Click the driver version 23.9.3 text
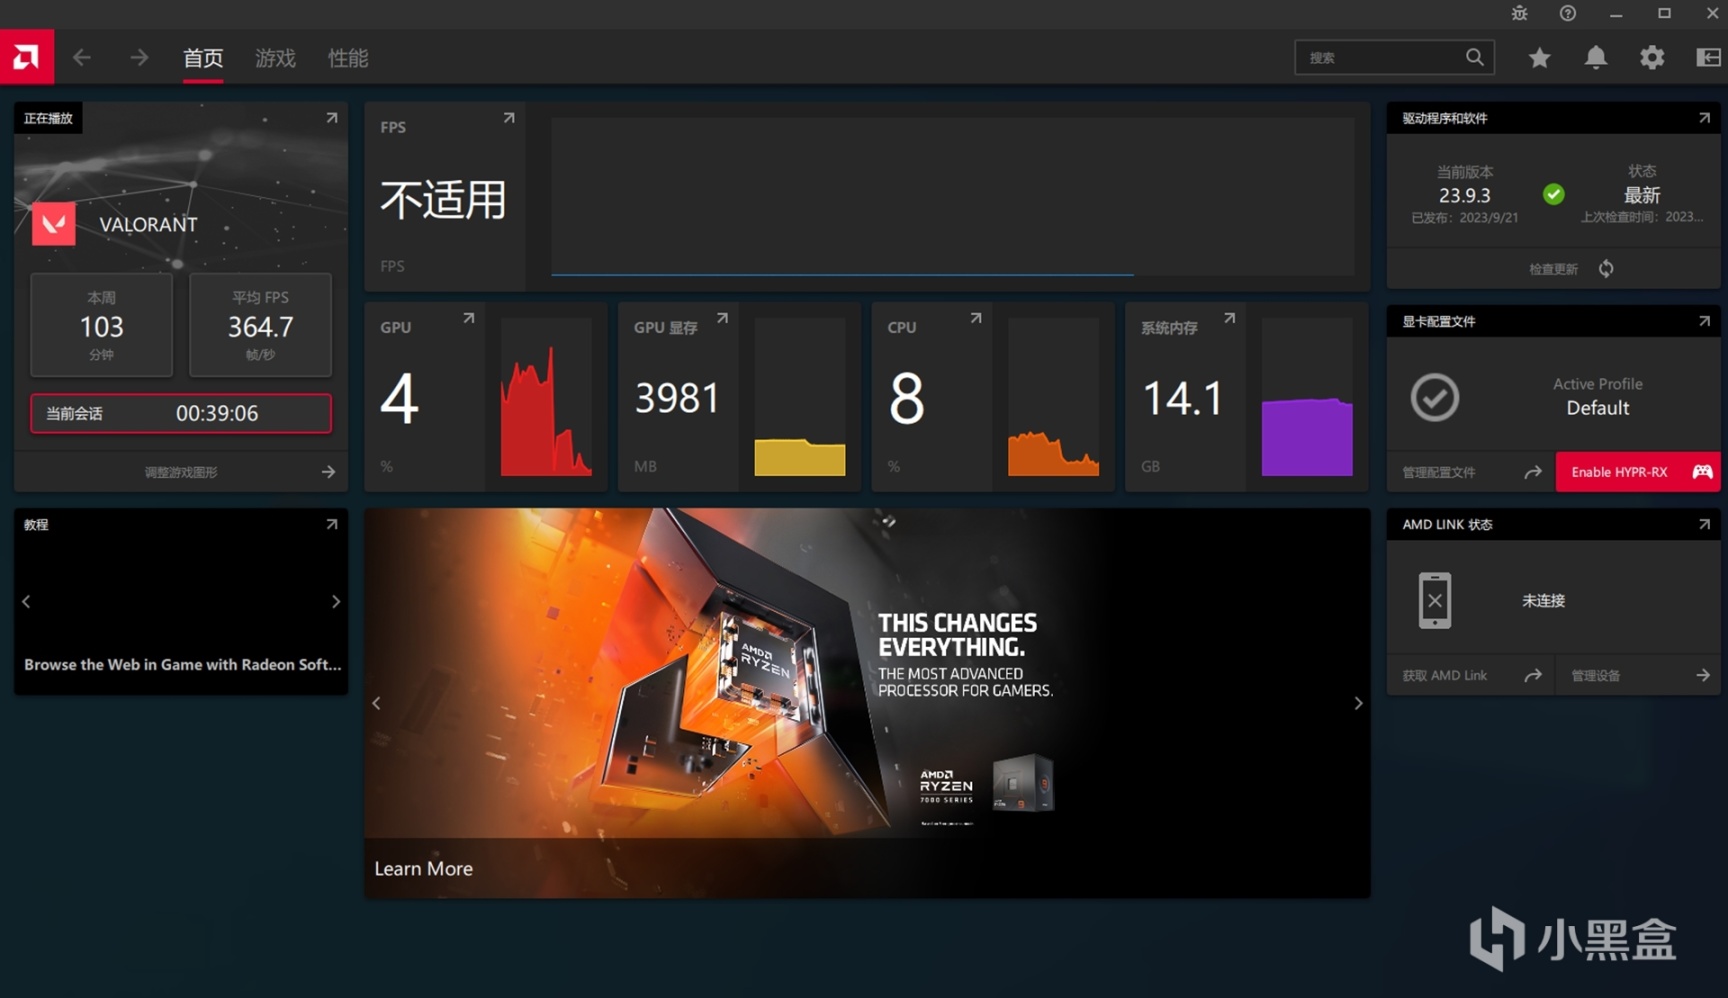Viewport: 1728px width, 998px height. click(1465, 195)
